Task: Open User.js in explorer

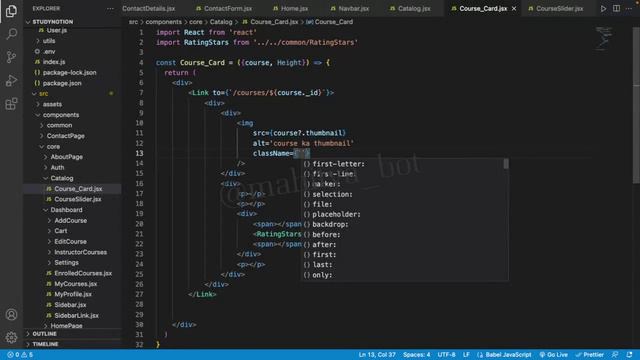Action: pyautogui.click(x=56, y=30)
